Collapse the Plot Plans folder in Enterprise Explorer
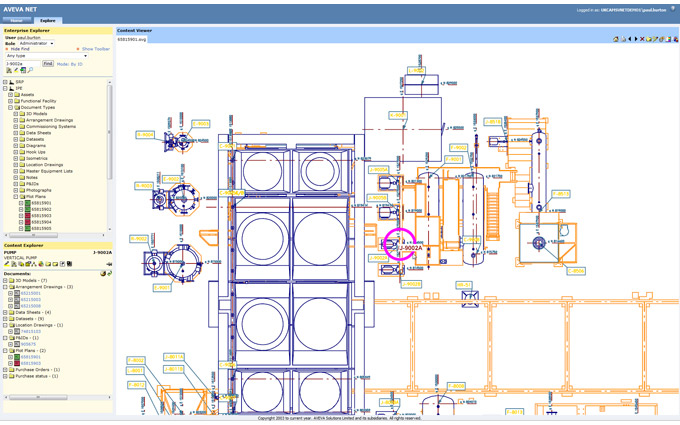 (16, 196)
